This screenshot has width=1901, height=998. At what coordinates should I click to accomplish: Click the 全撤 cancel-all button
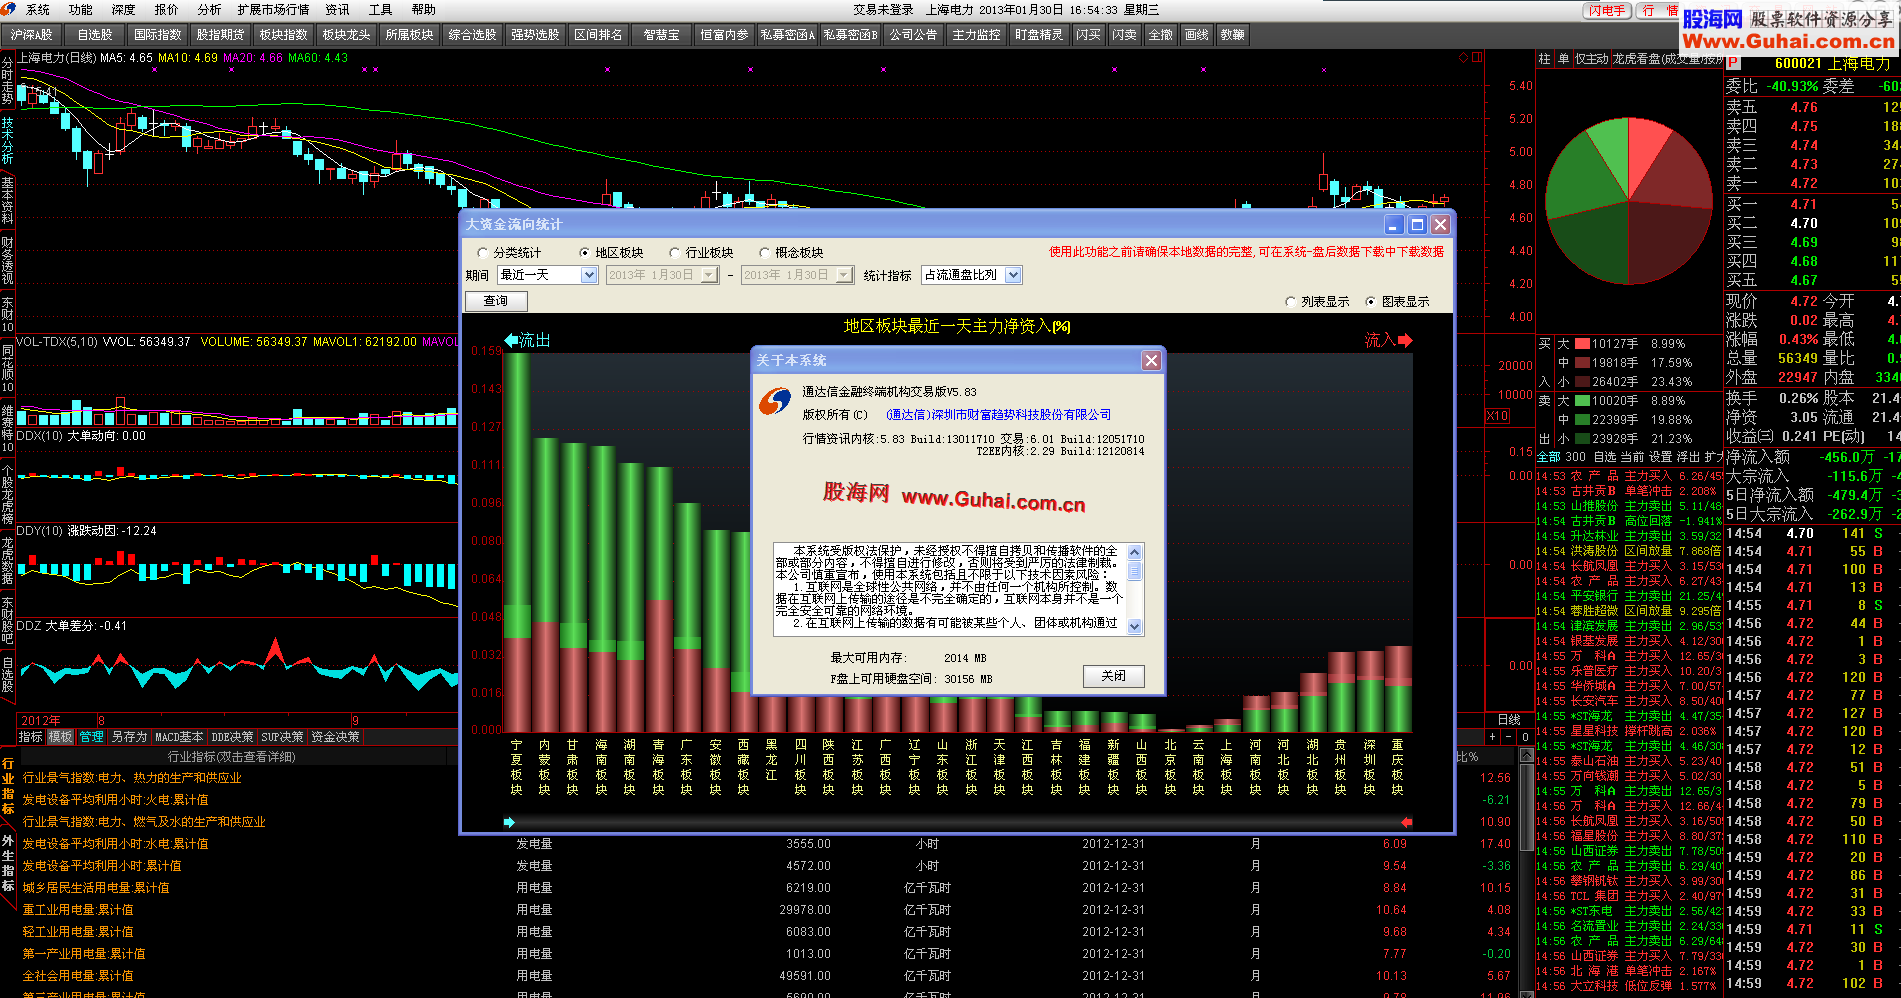[x=1160, y=35]
